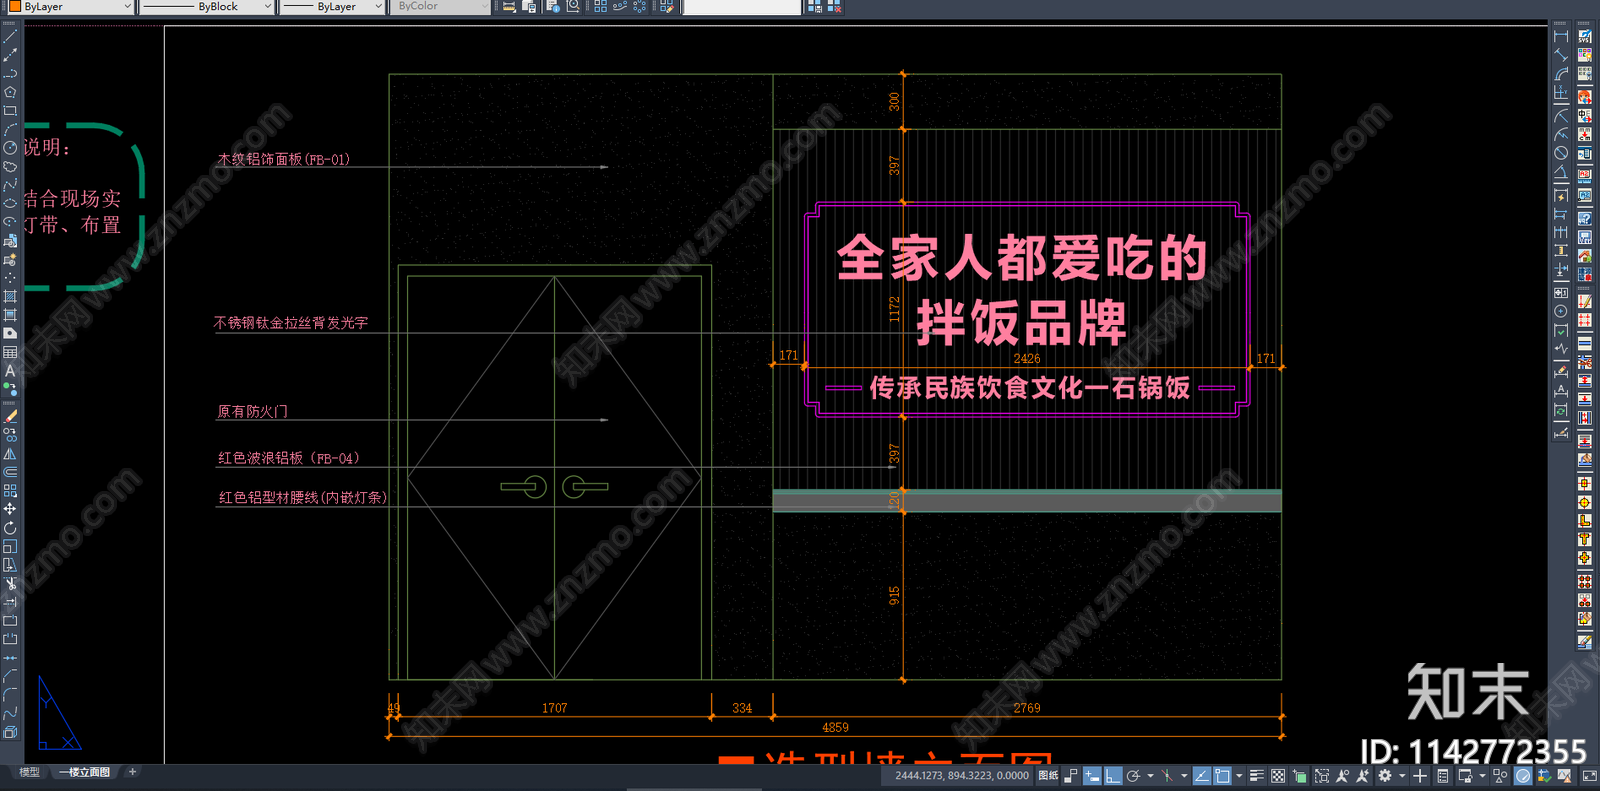Click the orange ByLayer color swatch
This screenshot has height=791, width=1600.
15,6
